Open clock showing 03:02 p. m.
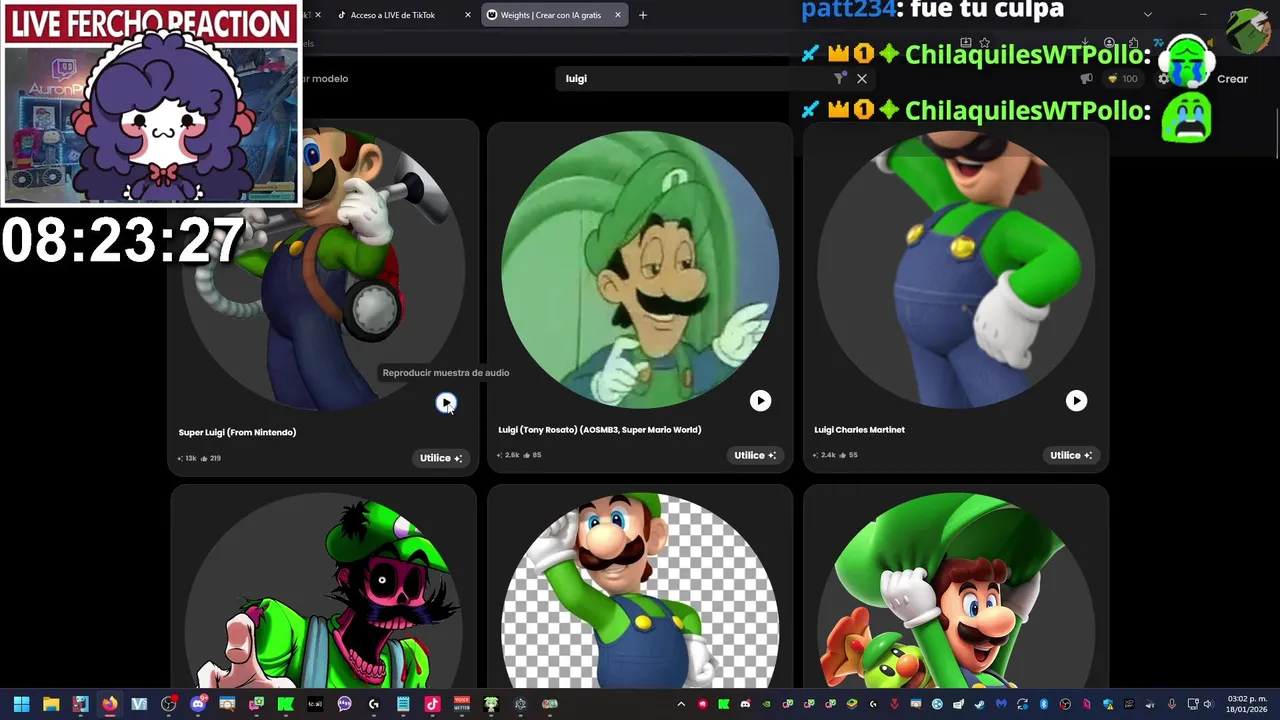The width and height of the screenshot is (1280, 720). coord(1247,704)
